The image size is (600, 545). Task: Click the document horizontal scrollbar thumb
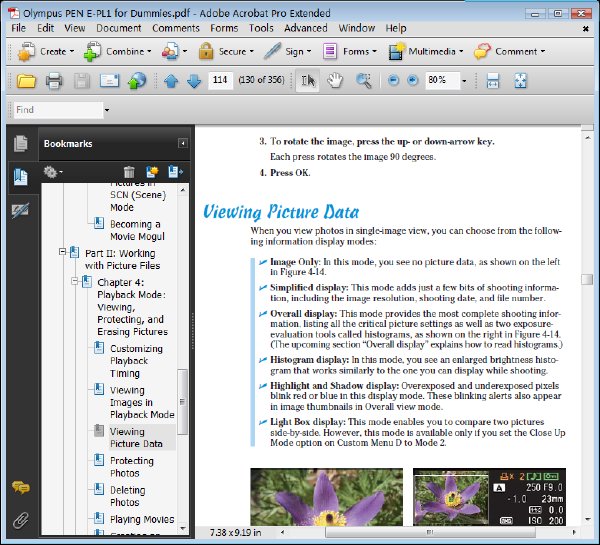click(430, 532)
